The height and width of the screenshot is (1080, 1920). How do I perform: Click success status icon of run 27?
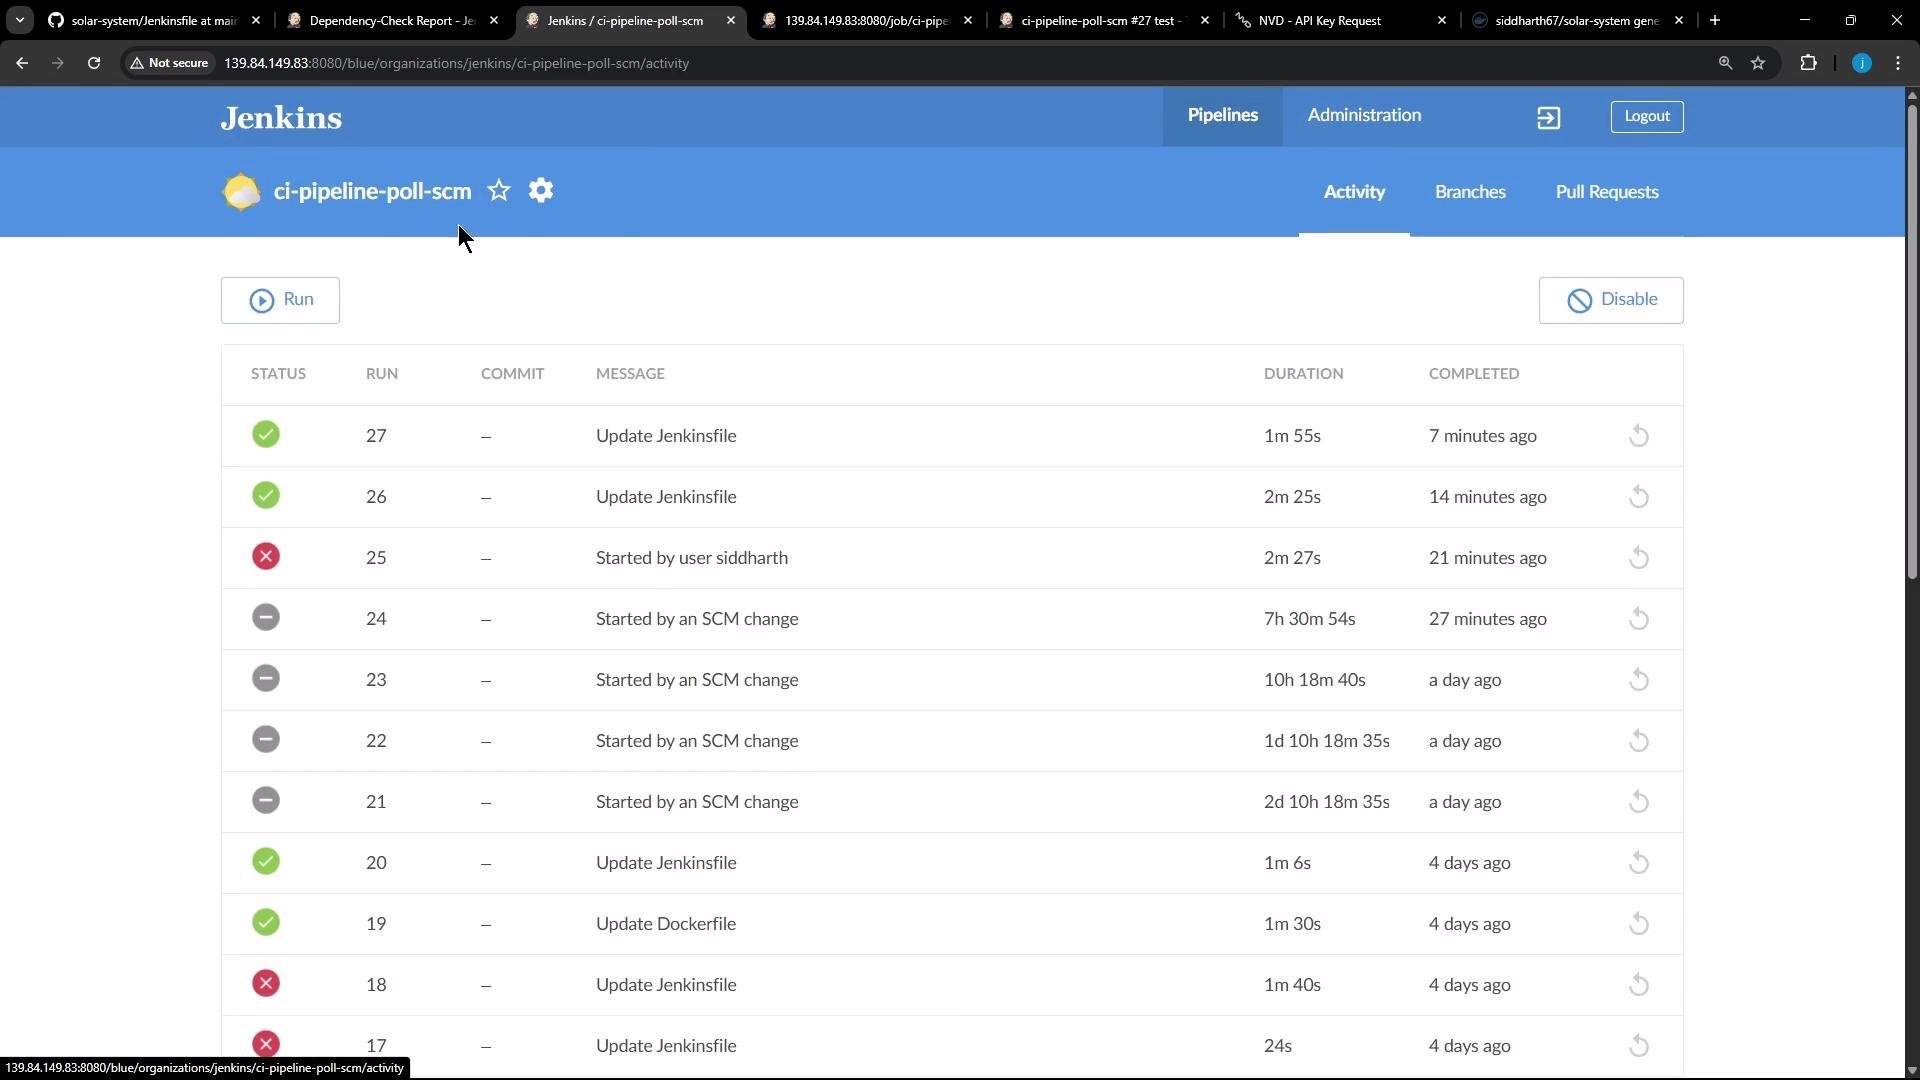pyautogui.click(x=266, y=434)
